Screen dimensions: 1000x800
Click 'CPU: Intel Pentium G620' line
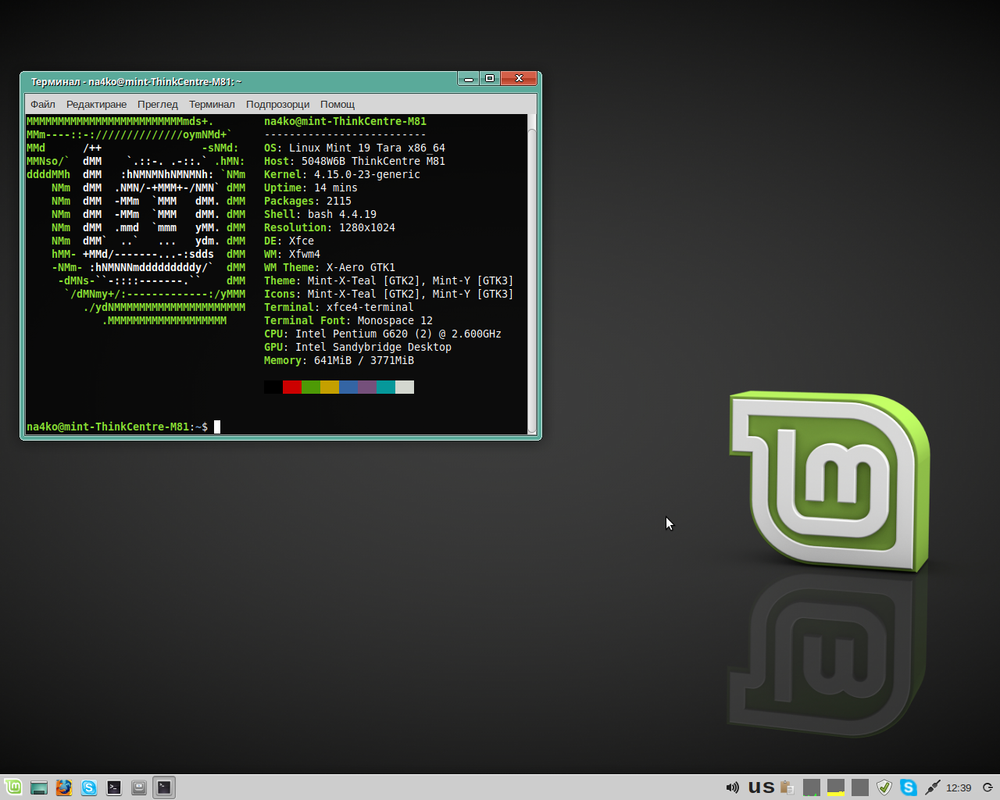pos(383,334)
